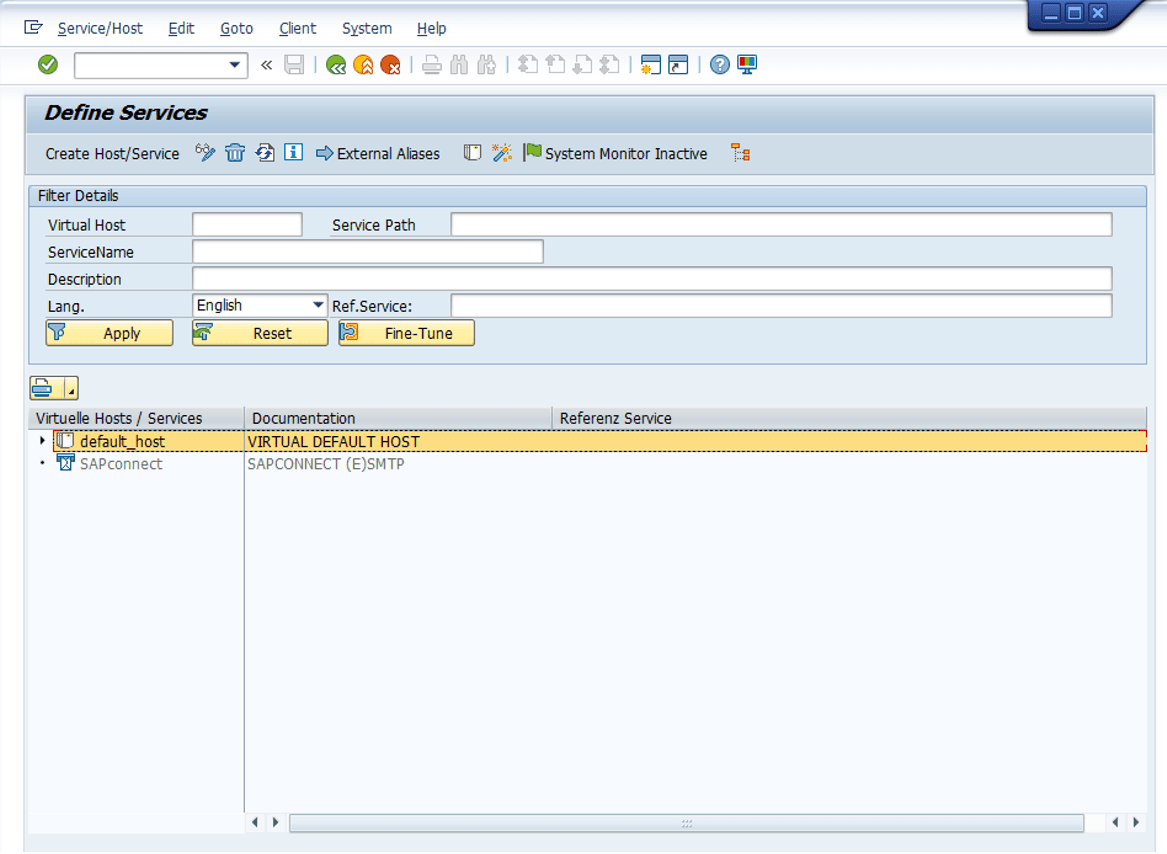Click the Display/Change glasses-pencil icon
Viewport: 1167px width, 854px height.
[x=205, y=153]
